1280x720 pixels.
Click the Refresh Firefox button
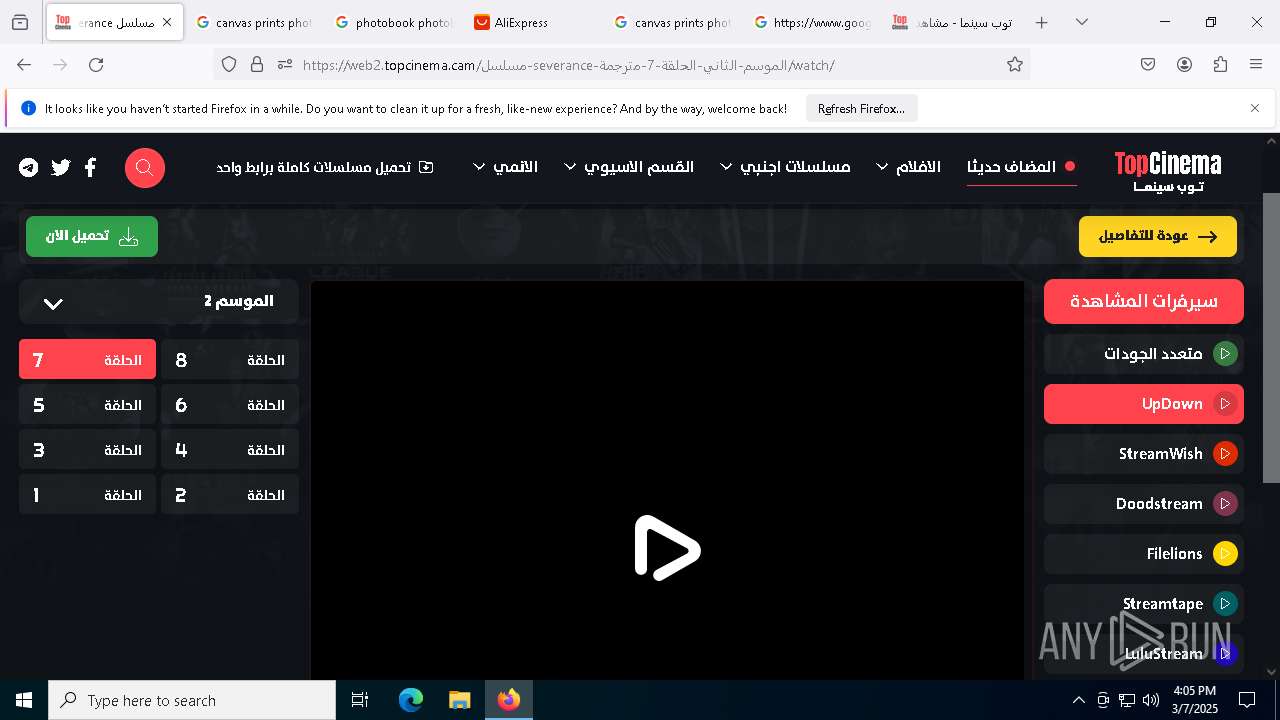coord(861,108)
